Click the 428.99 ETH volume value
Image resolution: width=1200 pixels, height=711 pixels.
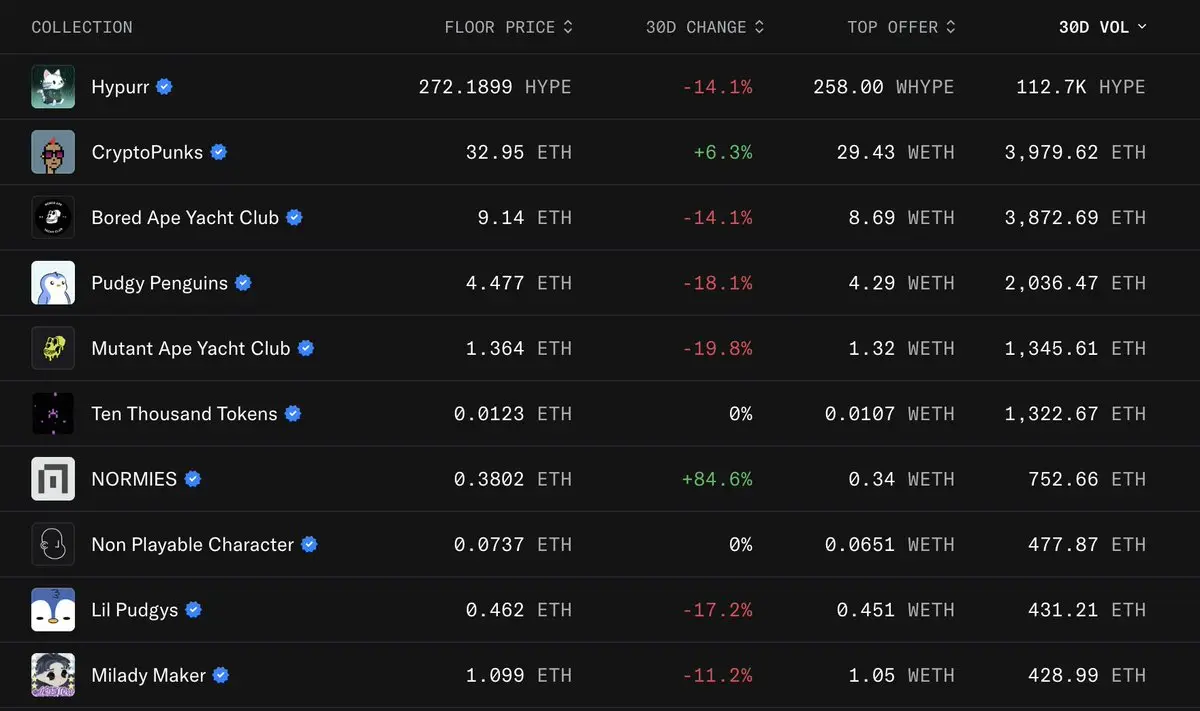point(1087,675)
